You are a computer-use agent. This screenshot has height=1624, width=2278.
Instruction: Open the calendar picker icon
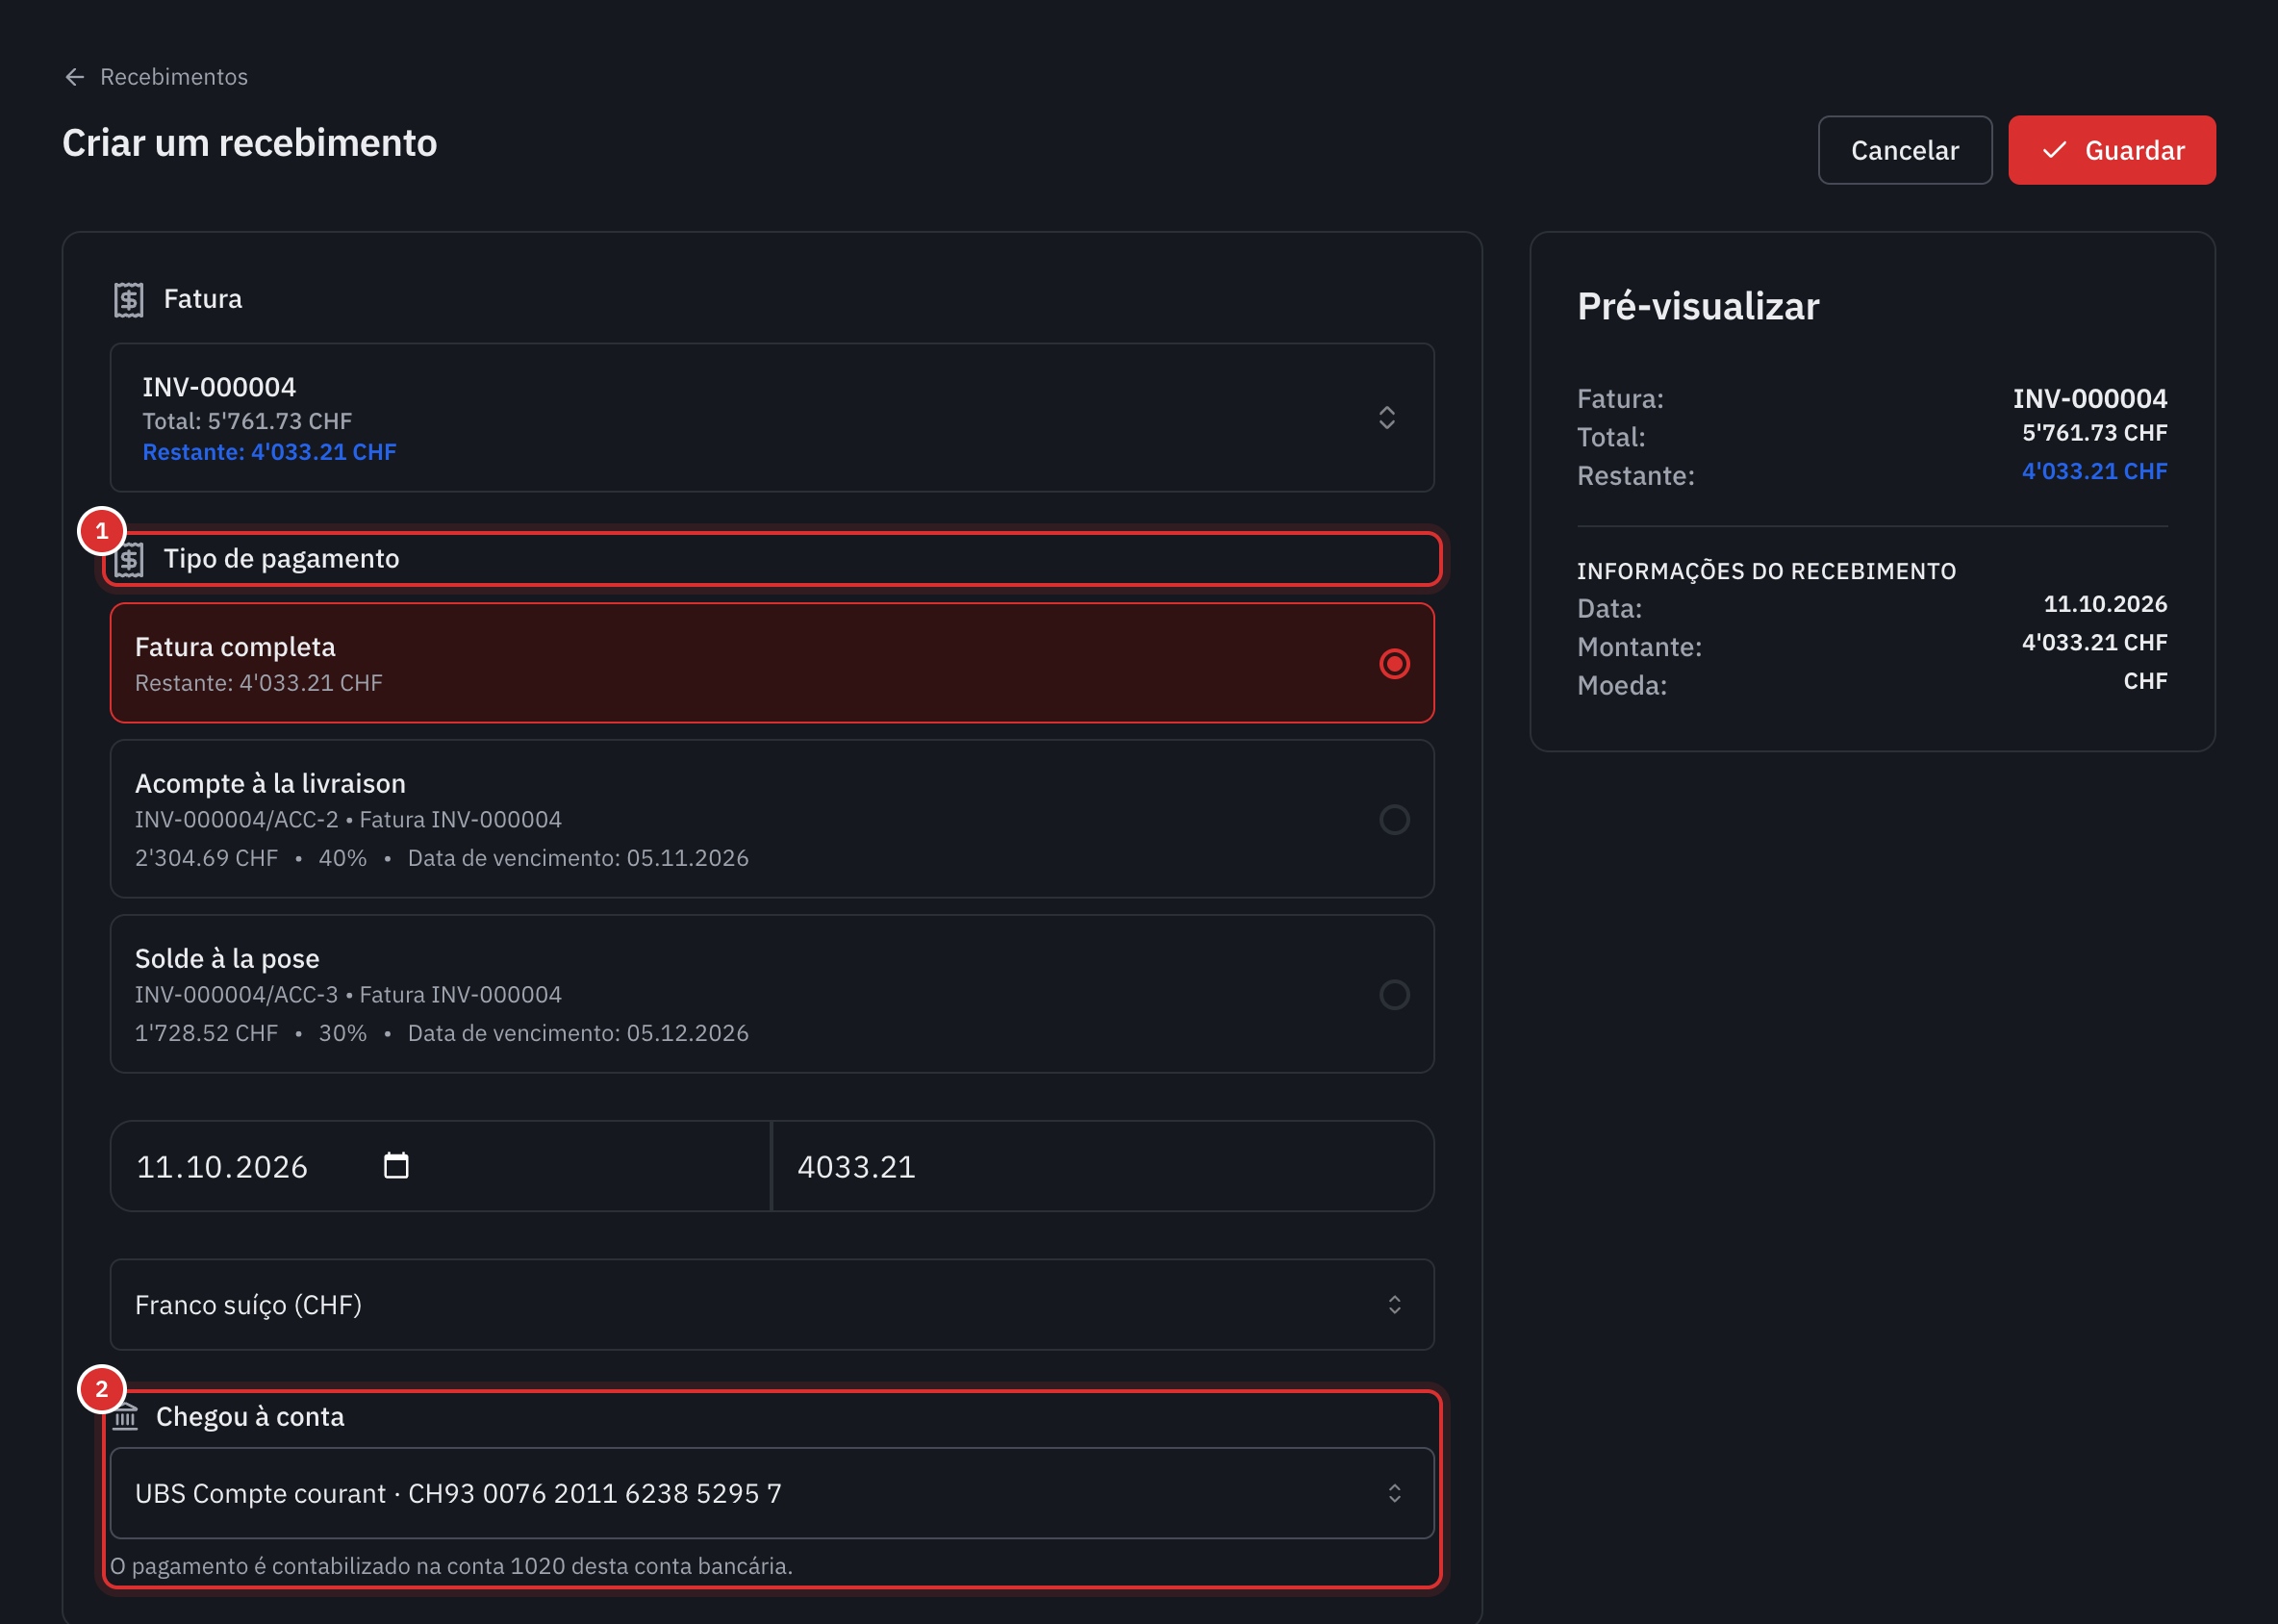[396, 1166]
